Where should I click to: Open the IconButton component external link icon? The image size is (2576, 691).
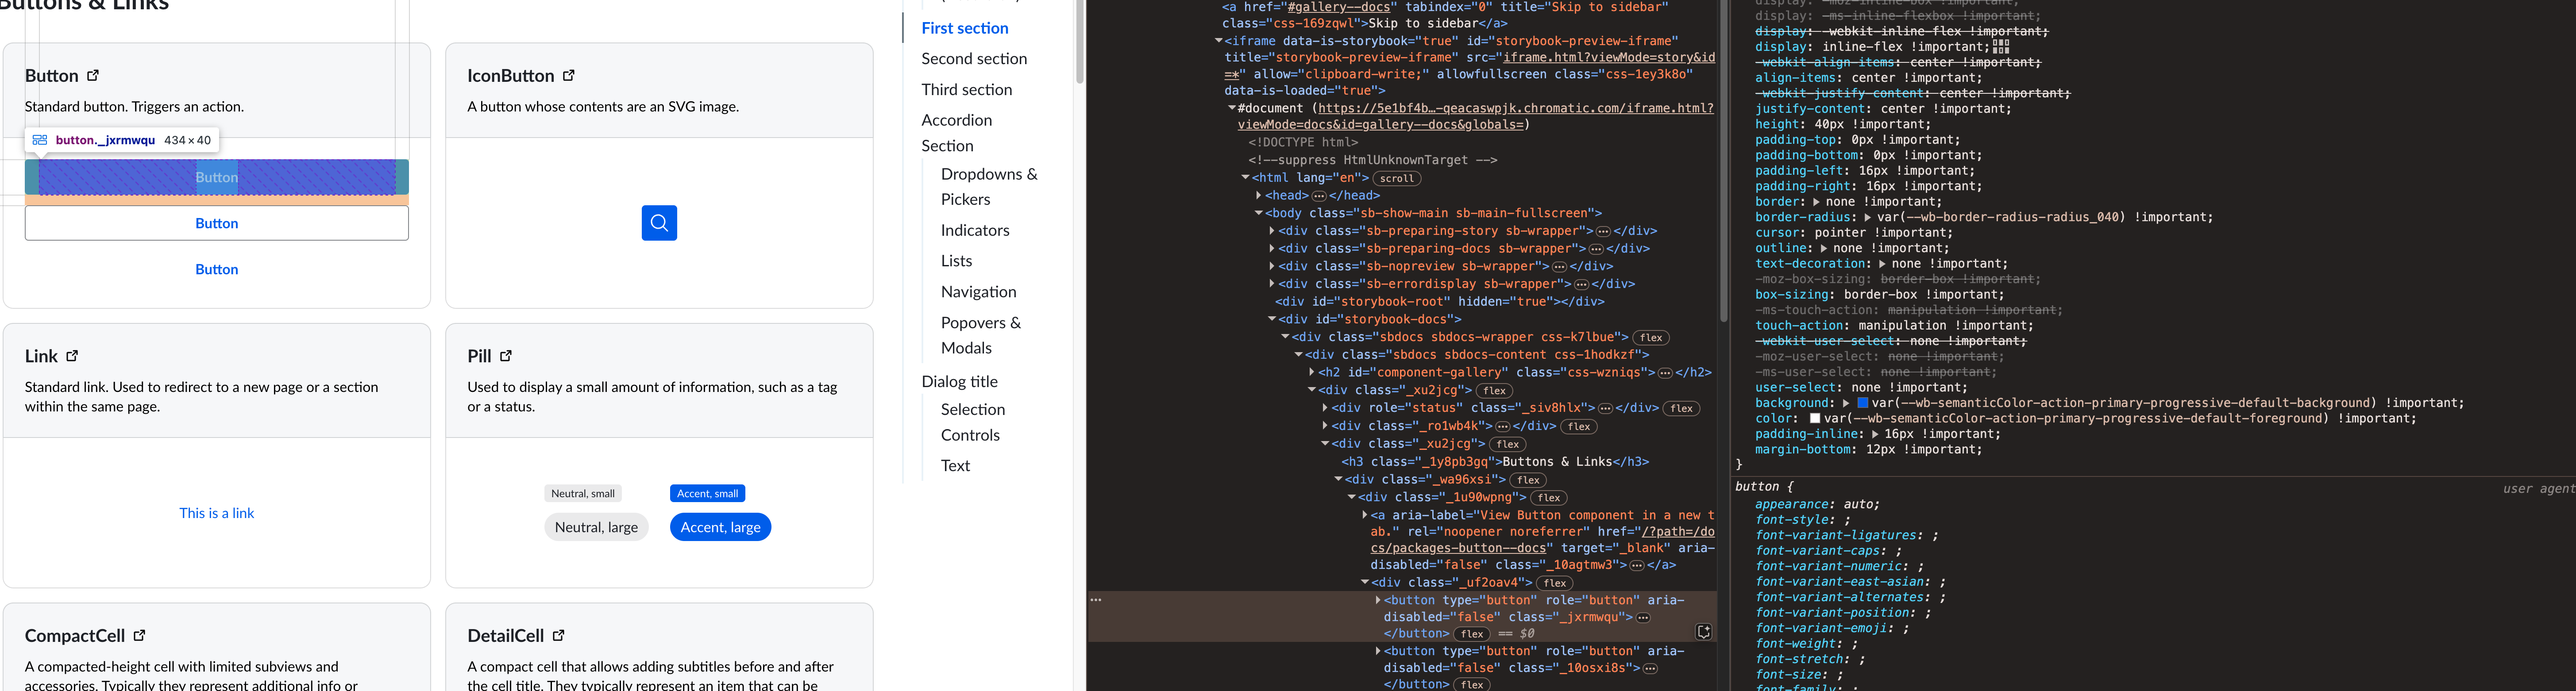click(x=569, y=76)
